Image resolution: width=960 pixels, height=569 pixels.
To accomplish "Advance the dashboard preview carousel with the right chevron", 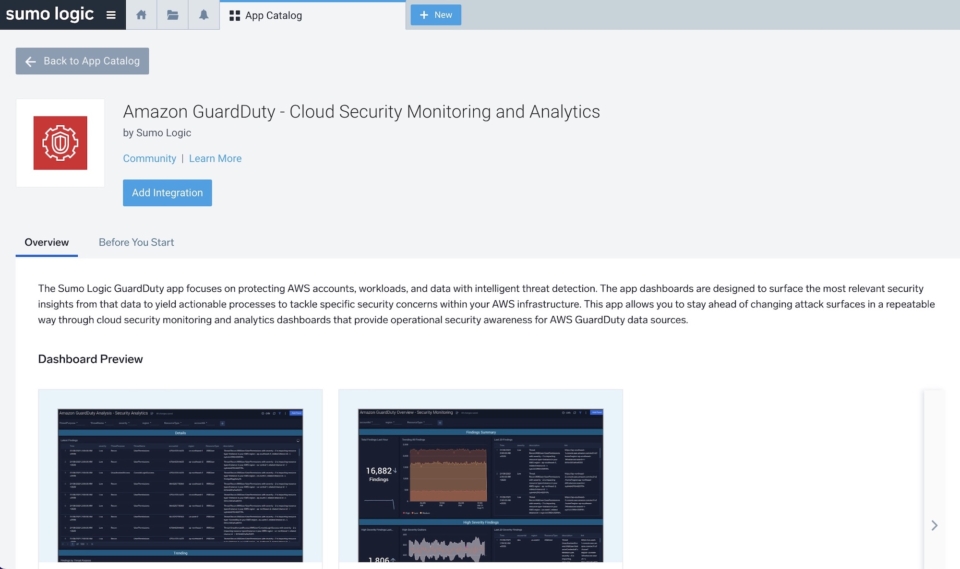I will [x=934, y=526].
